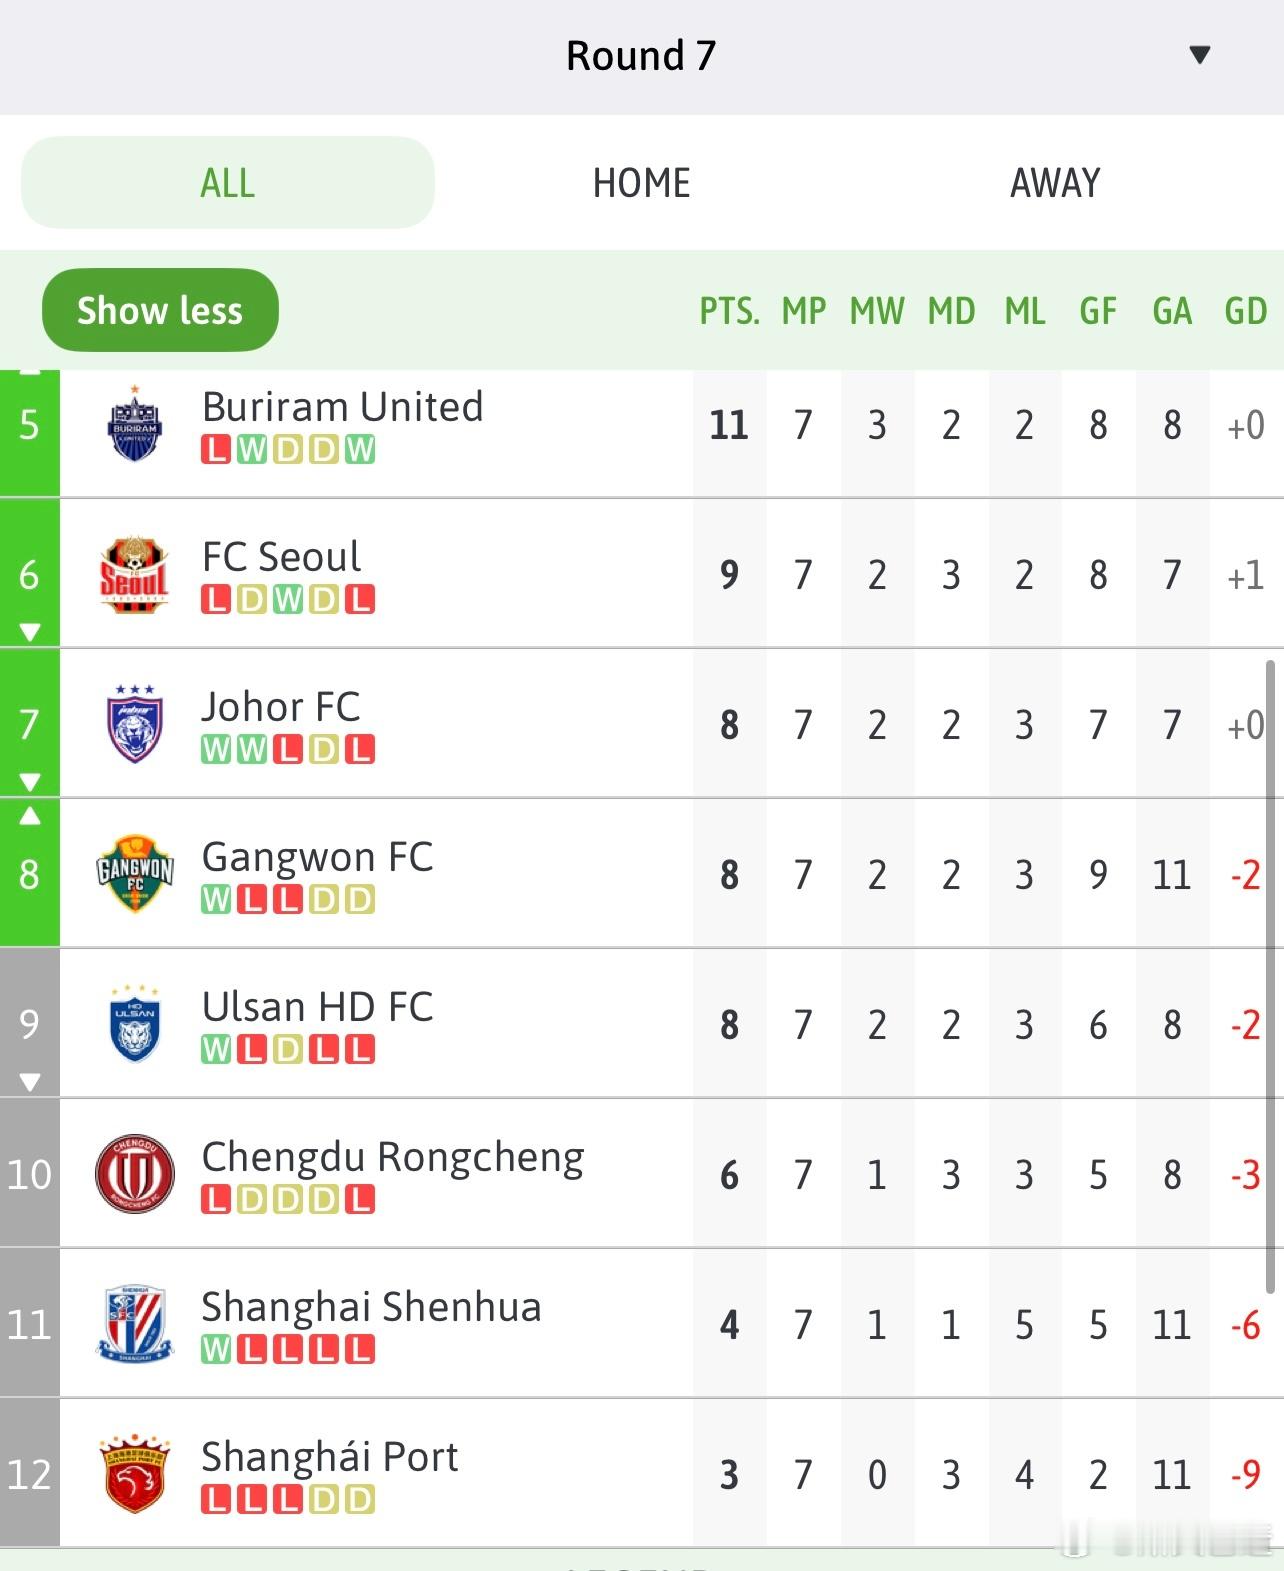This screenshot has height=1571, width=1284.
Task: Open the Buriram United club crest
Action: [x=134, y=424]
